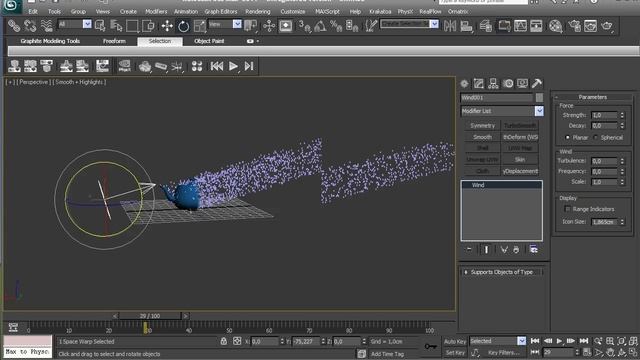Collapse the Parameters rollout
Screen dimensions: 640x360
(593, 97)
